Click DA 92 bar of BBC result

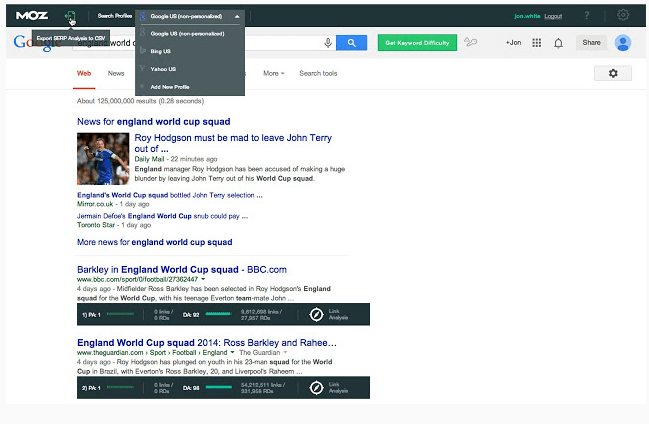(x=218, y=314)
